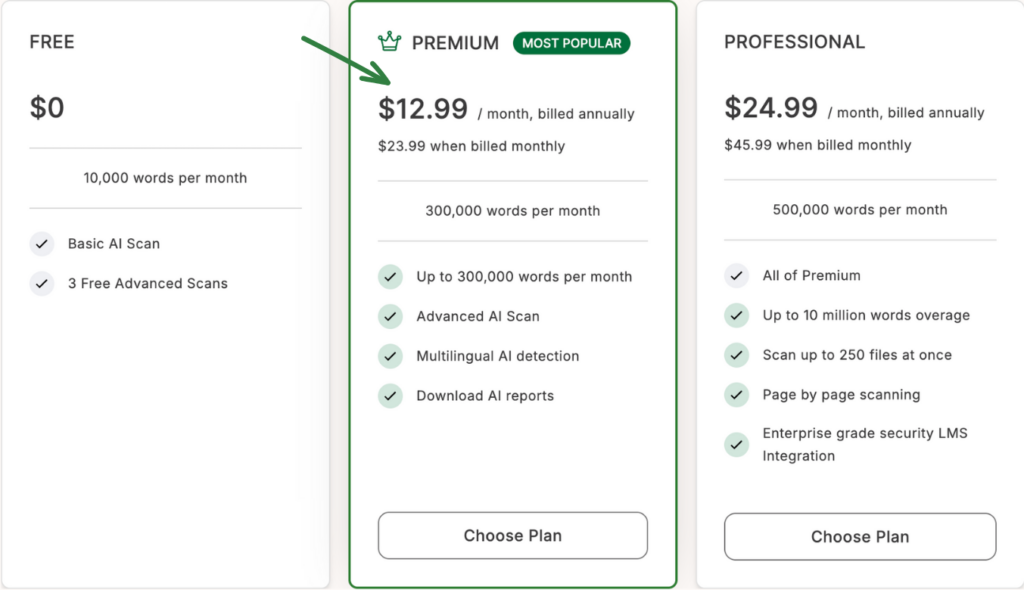Image resolution: width=1024 pixels, height=590 pixels.
Task: Toggle the check for Scan up to 250 files
Action: [x=737, y=355]
